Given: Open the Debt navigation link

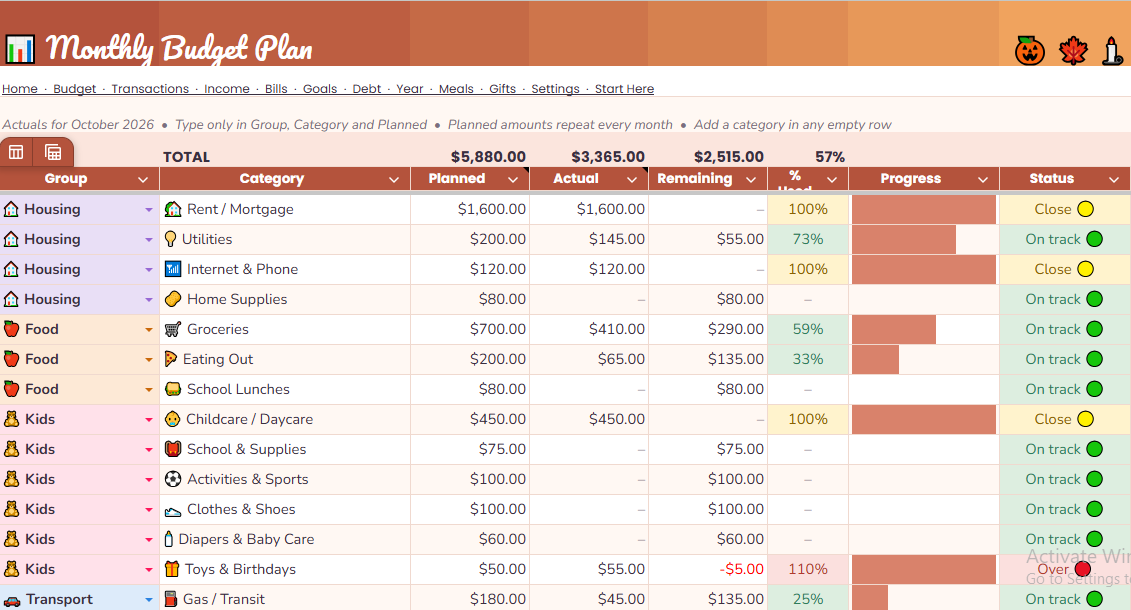Looking at the screenshot, I should click(366, 89).
